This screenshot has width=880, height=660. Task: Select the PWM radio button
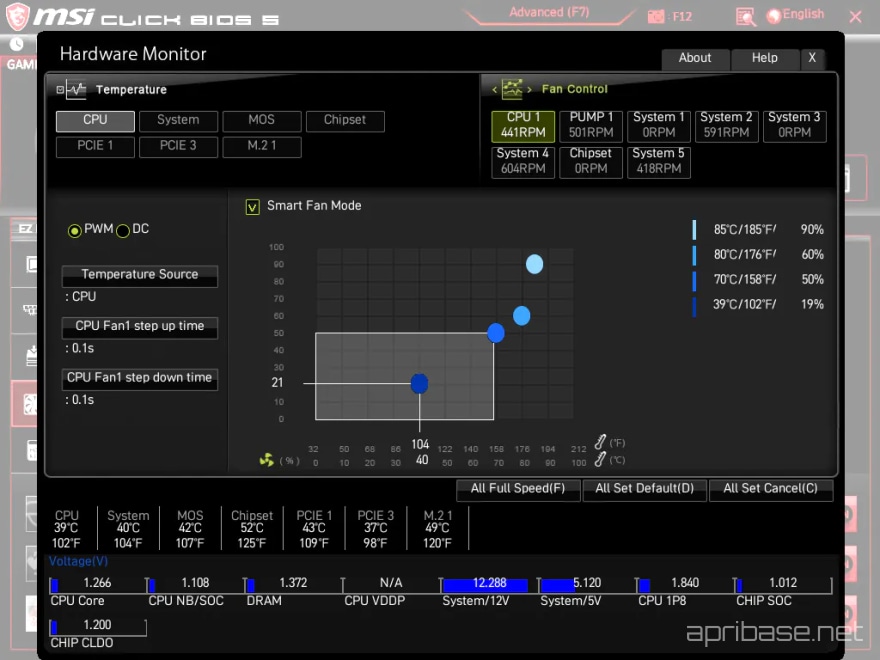click(x=74, y=231)
